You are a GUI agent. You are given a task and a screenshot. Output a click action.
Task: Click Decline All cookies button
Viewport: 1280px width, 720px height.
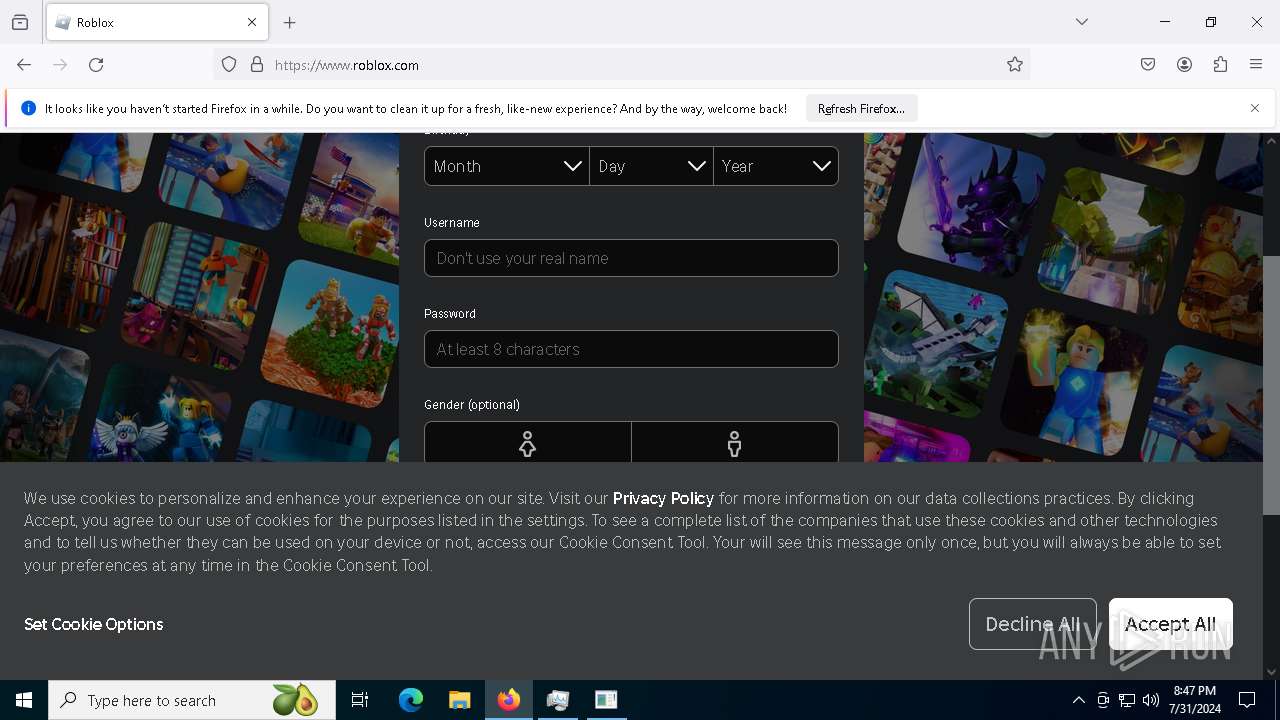pos(1033,624)
